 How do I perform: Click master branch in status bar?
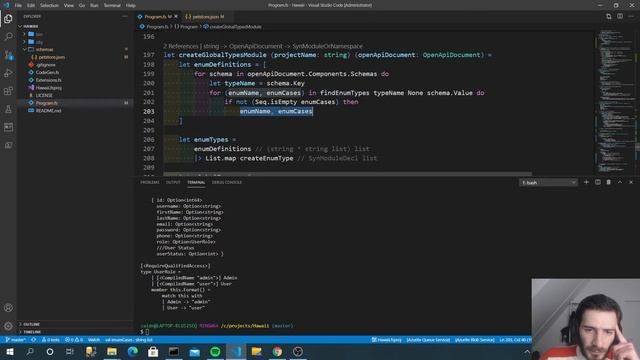coord(16,340)
